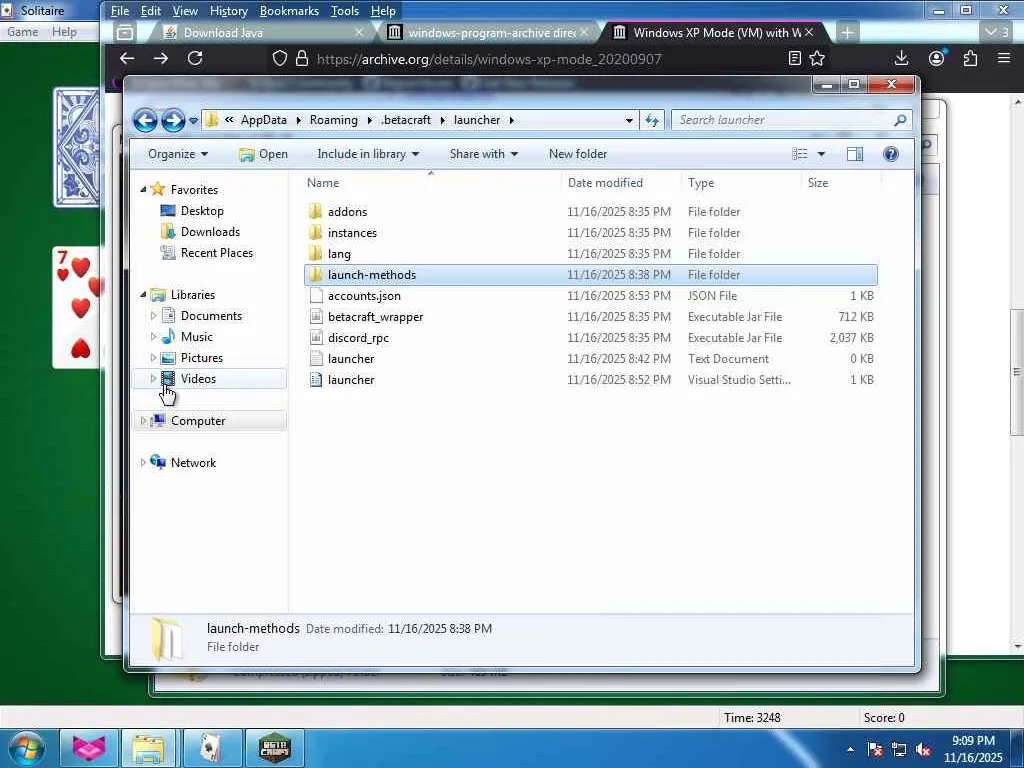Select the instances folder
The image size is (1024, 768).
click(590, 232)
